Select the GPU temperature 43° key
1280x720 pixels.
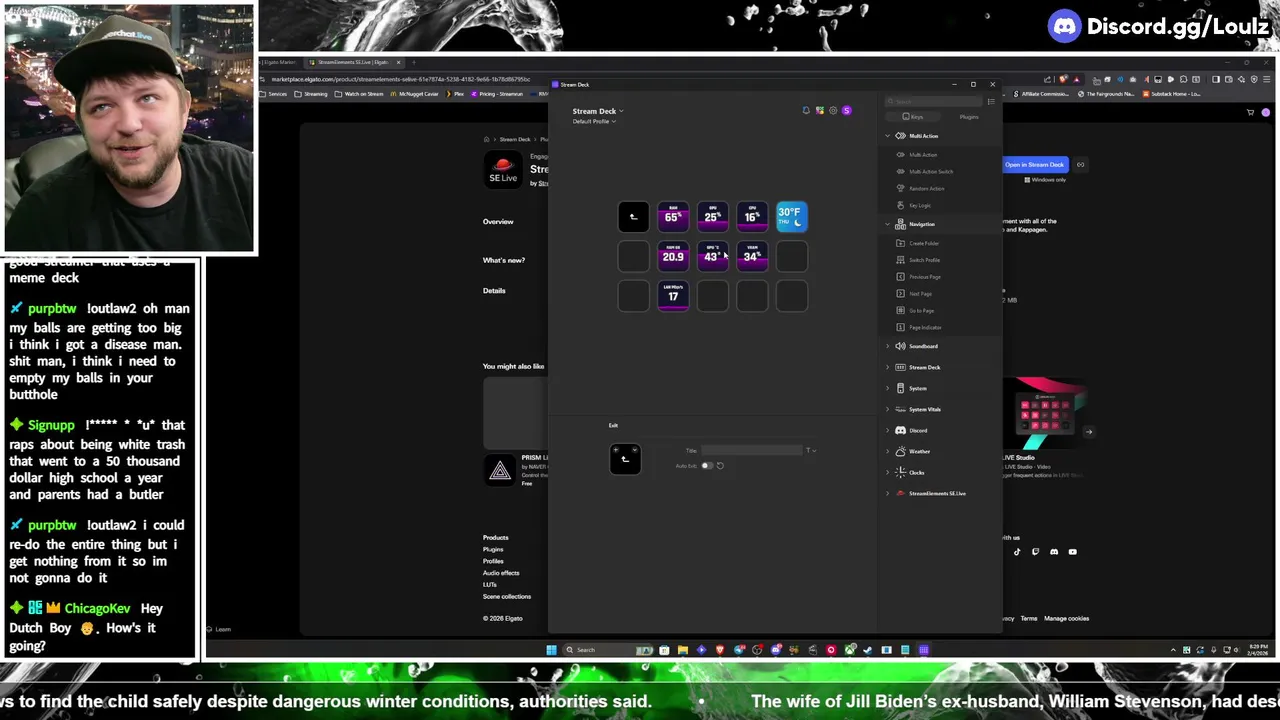tap(712, 256)
